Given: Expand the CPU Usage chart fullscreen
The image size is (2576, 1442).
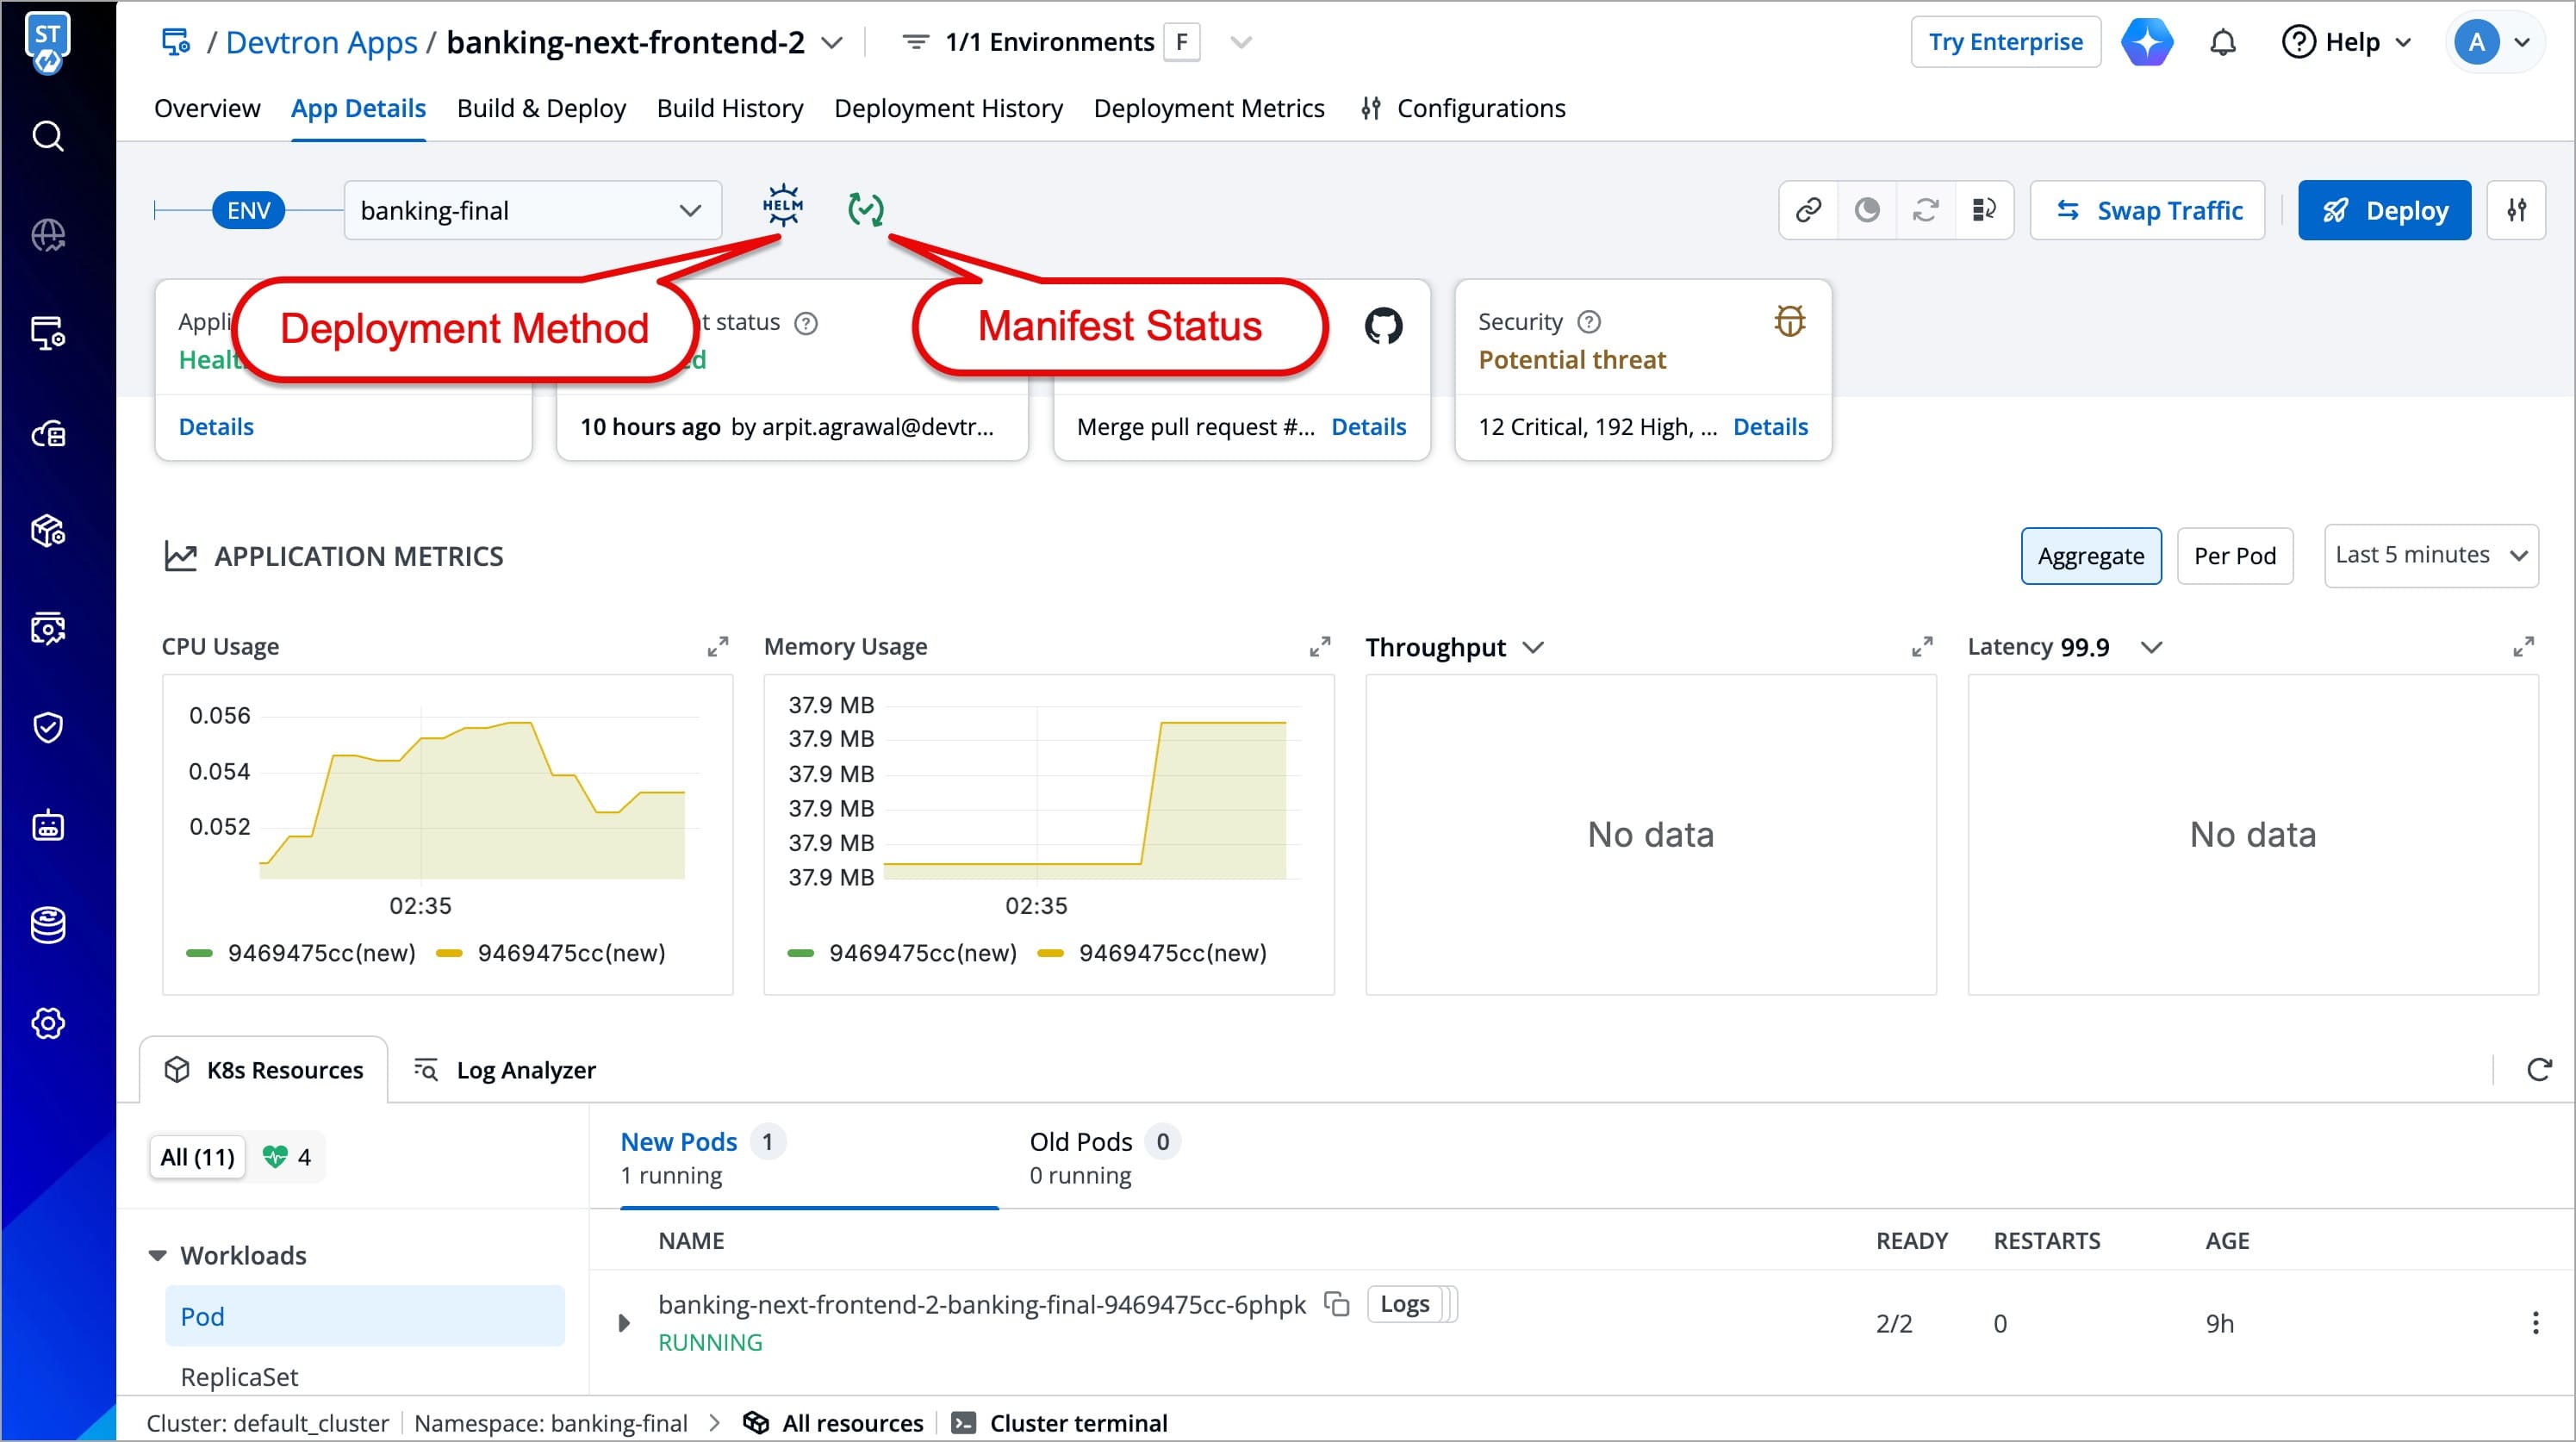Looking at the screenshot, I should [717, 647].
